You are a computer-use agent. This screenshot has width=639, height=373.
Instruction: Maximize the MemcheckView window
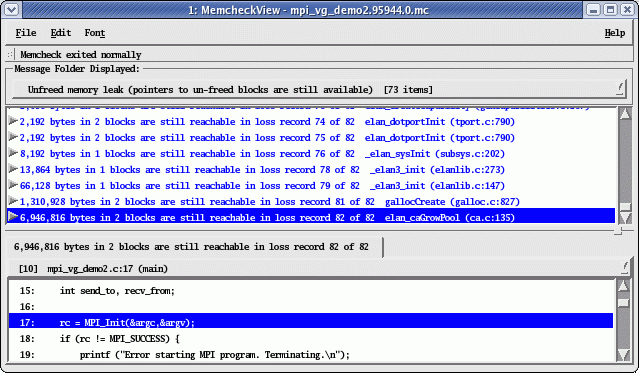(610, 10)
